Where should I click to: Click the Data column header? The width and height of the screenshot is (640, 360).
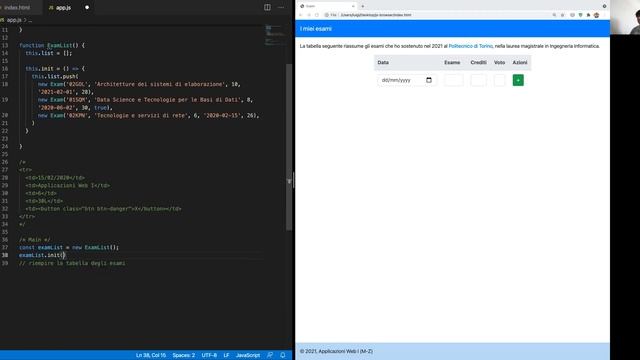coord(383,62)
